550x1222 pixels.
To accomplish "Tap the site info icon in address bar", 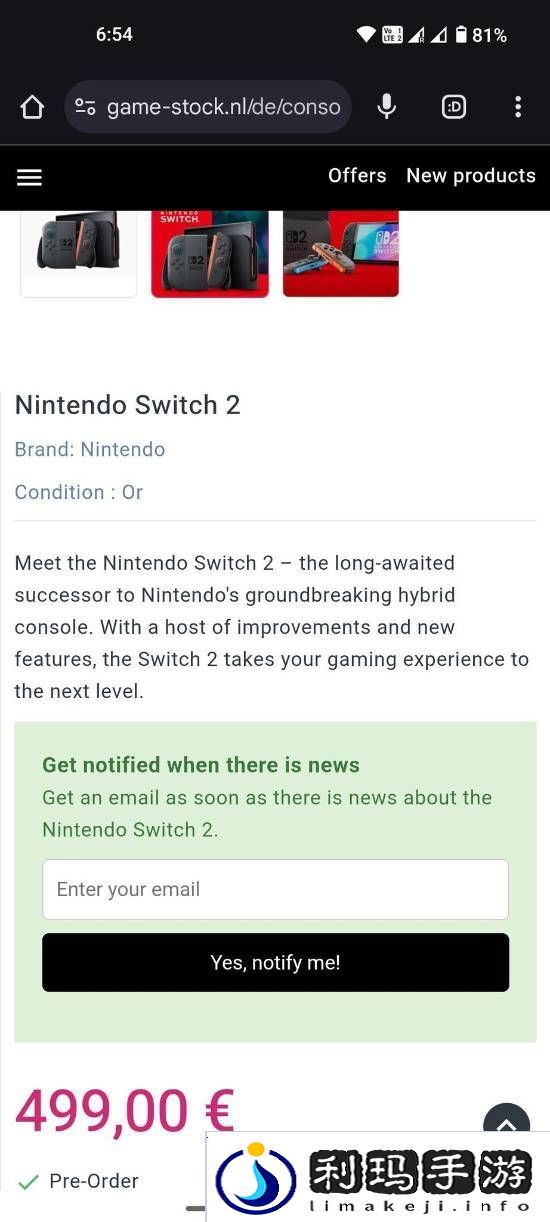I will point(86,107).
